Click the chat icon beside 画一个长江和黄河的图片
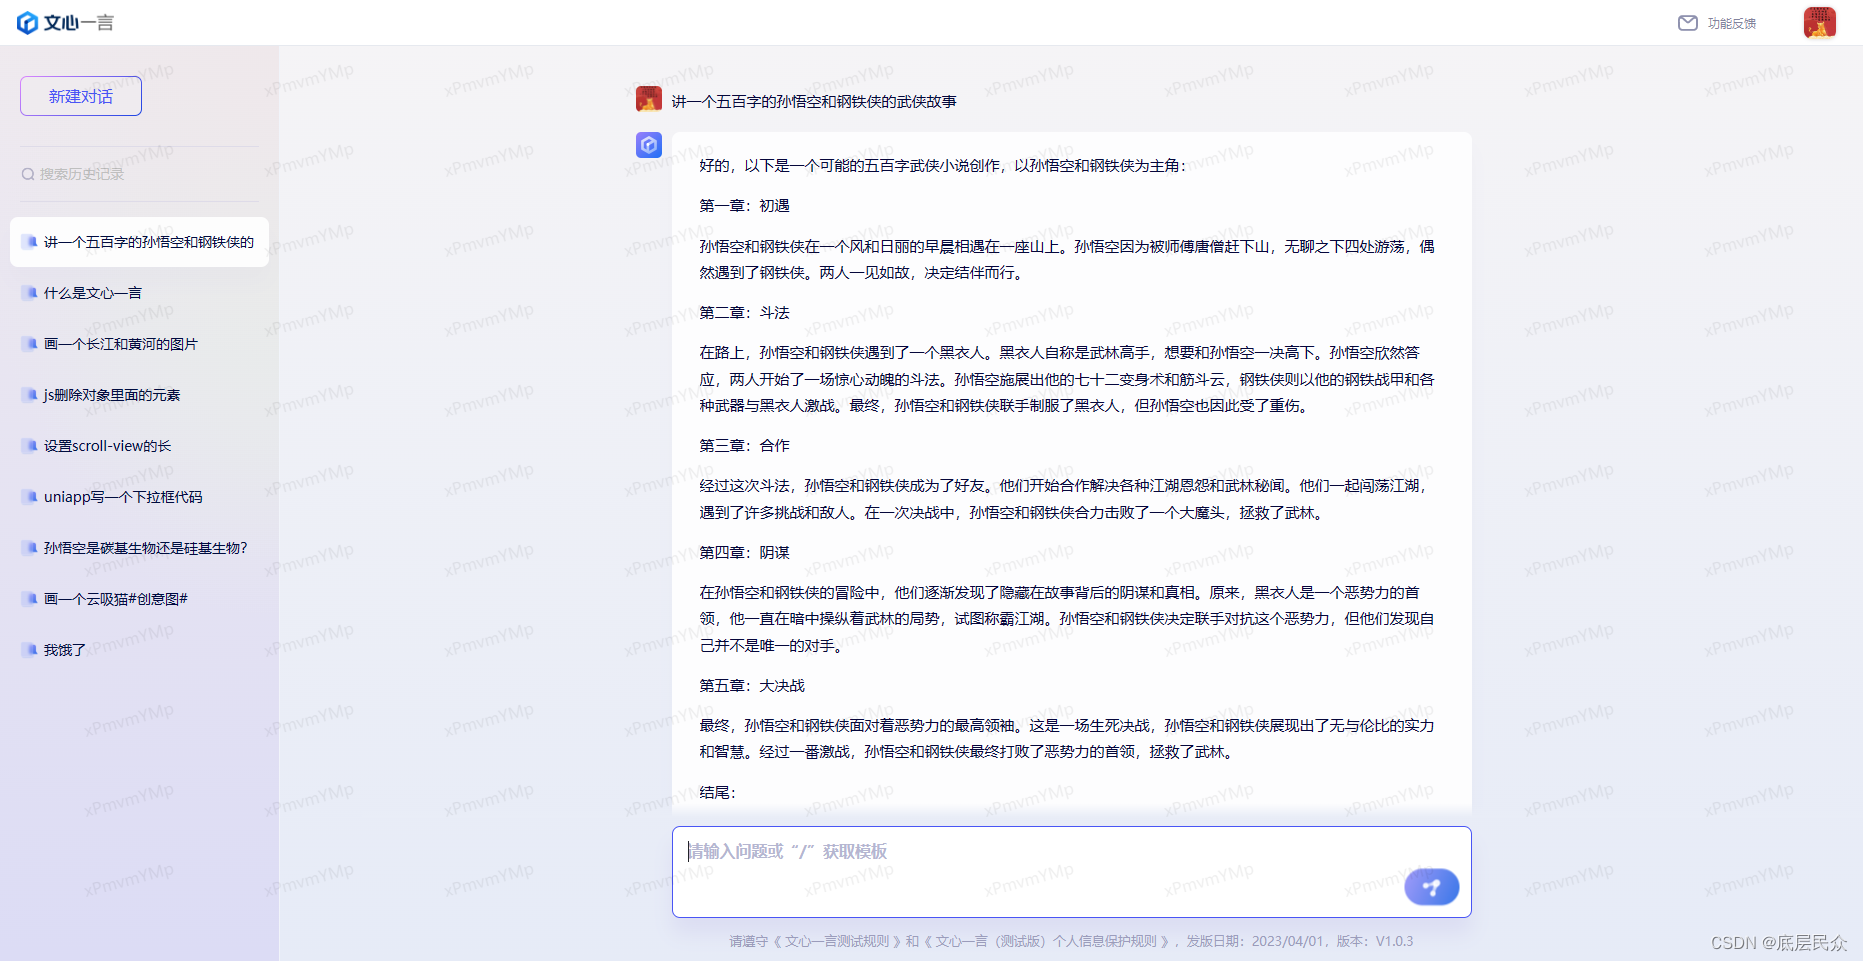 click(x=31, y=344)
